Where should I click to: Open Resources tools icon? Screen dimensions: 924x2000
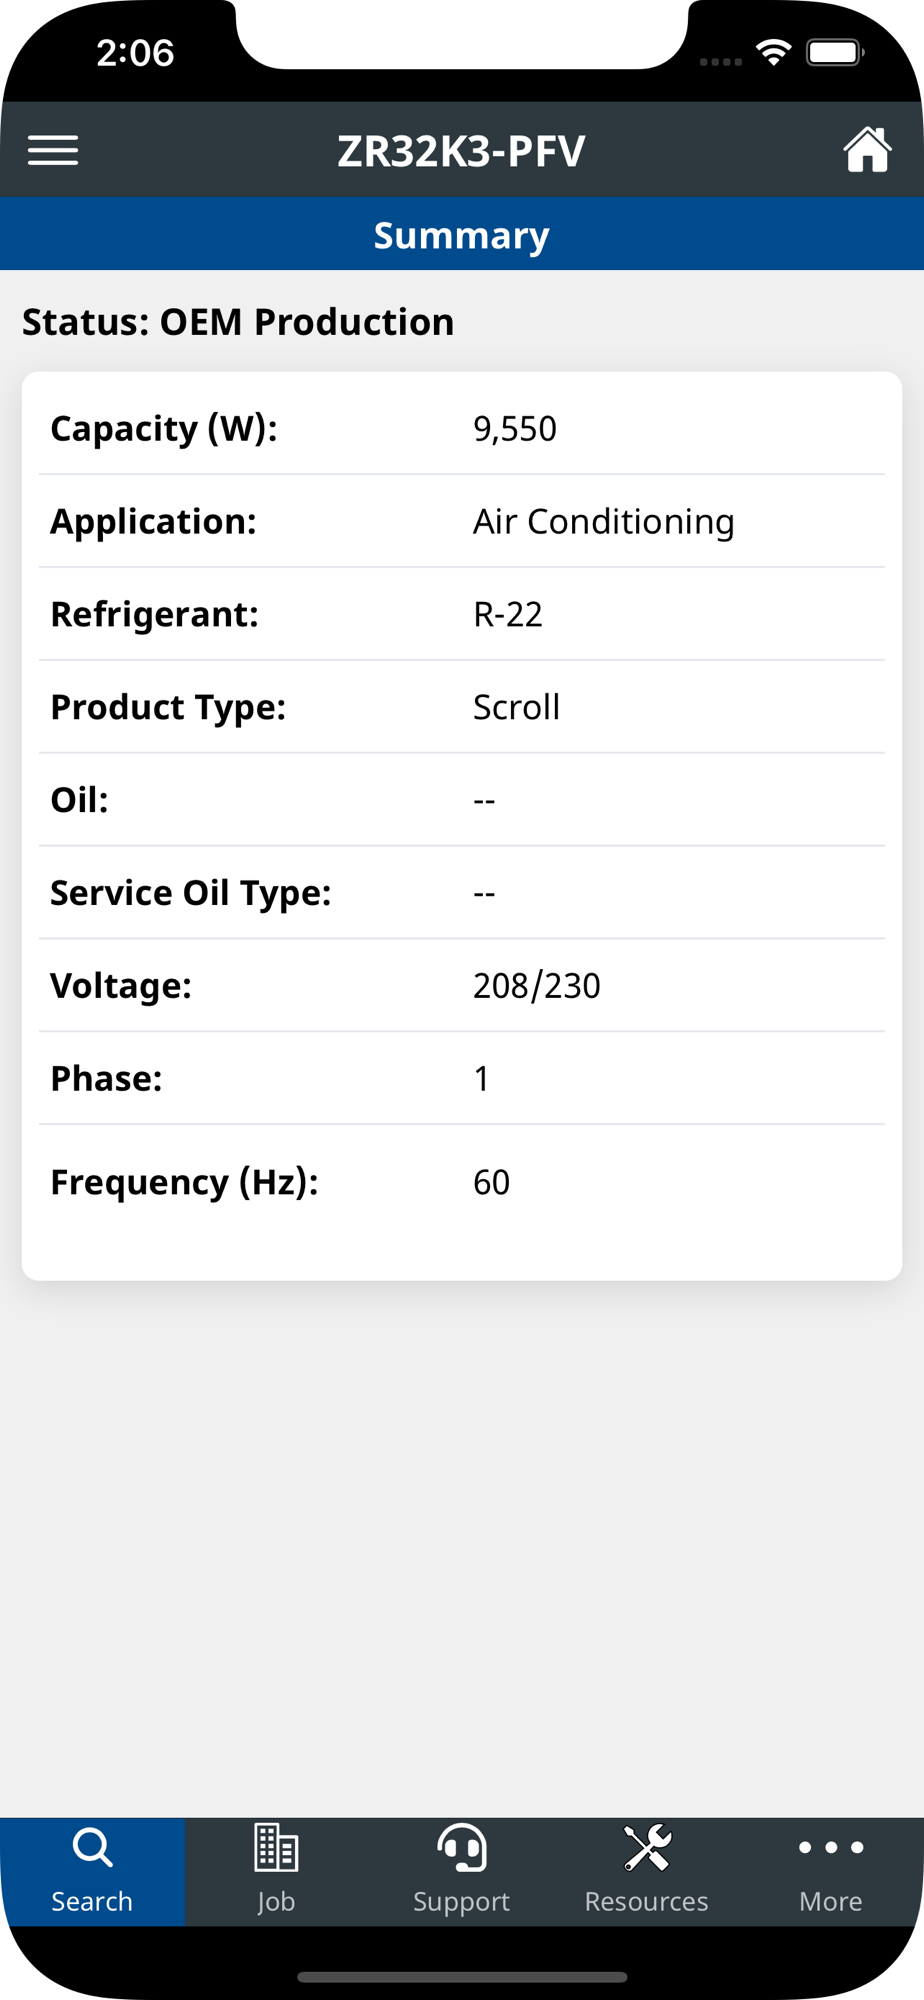coord(646,1847)
